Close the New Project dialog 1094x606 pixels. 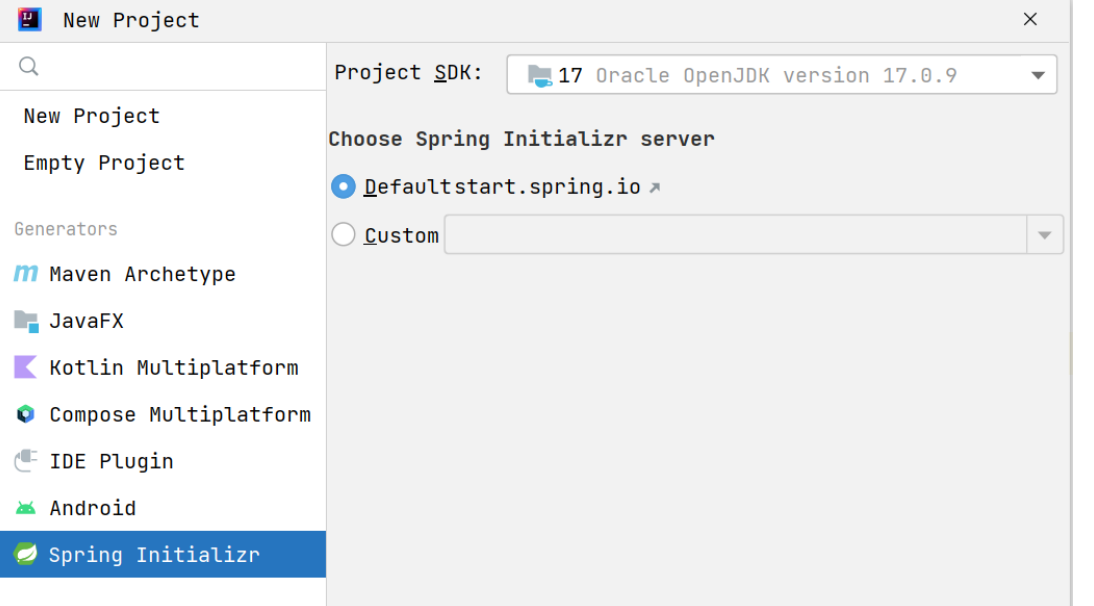point(1030,19)
